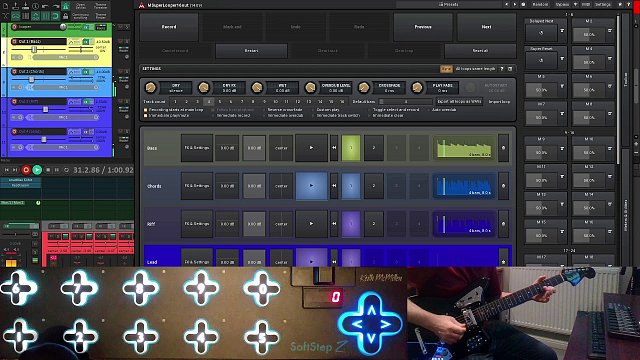Turn the CROSSFADE knob
Viewport: 640px width, 360px height.
(363, 87)
